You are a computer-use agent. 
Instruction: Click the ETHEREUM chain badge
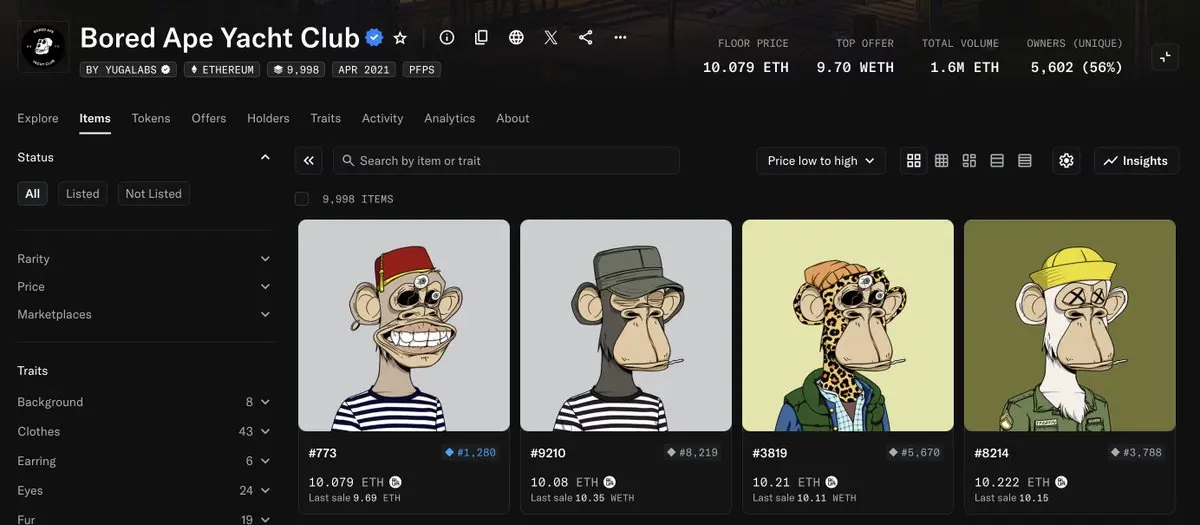tap(223, 70)
